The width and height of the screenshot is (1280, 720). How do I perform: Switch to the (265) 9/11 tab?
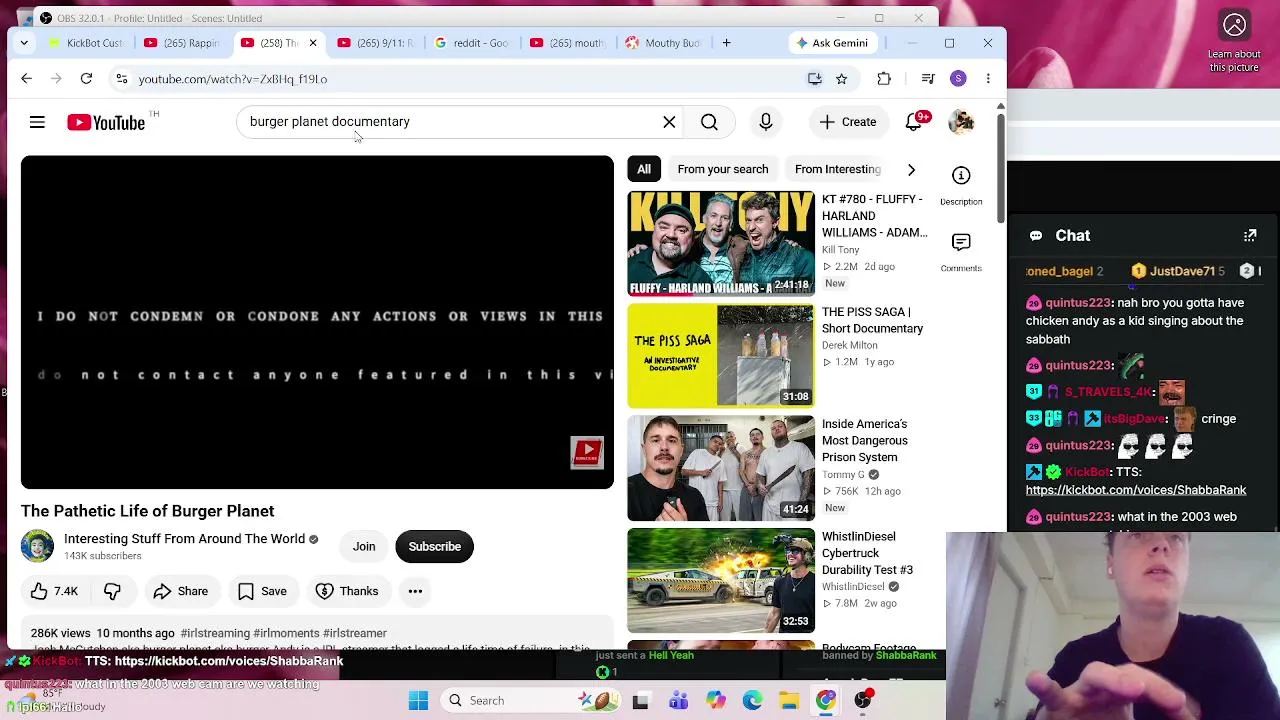click(377, 43)
